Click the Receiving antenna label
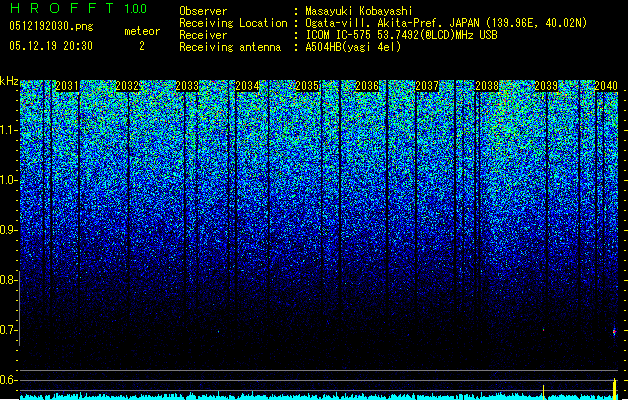629x400 pixels. pyautogui.click(x=230, y=47)
